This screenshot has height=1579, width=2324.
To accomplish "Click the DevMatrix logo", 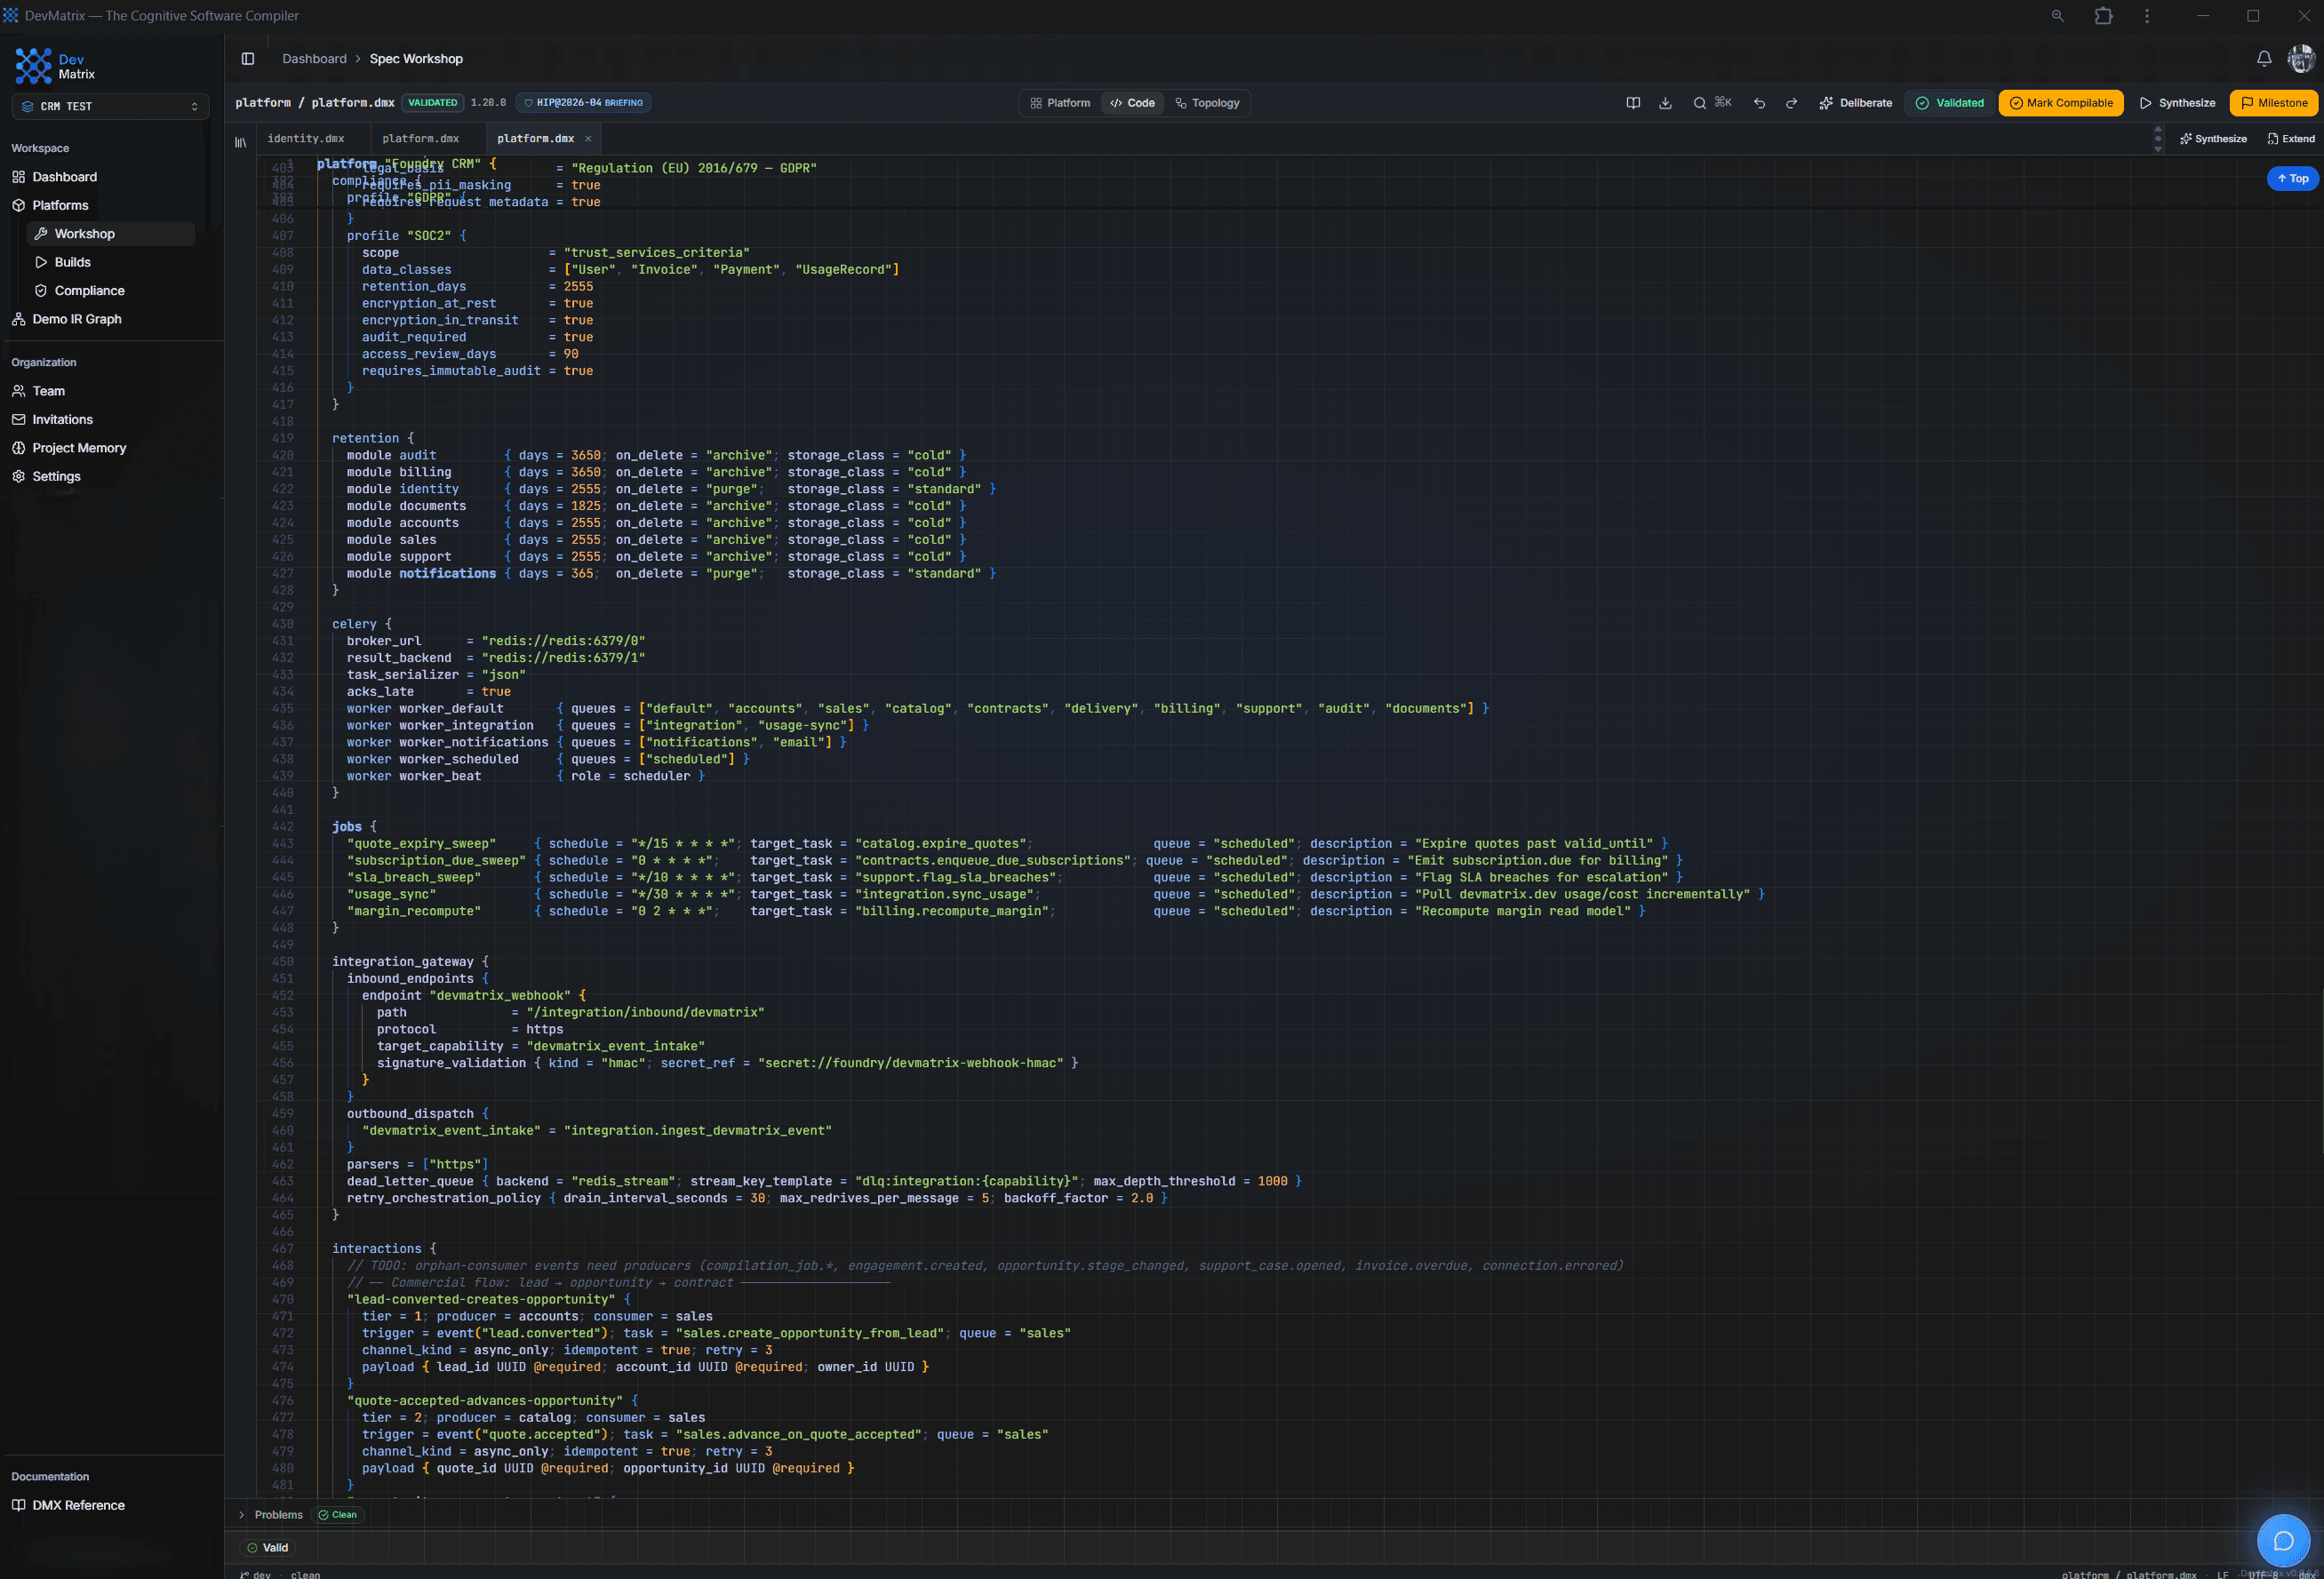I will coord(55,66).
